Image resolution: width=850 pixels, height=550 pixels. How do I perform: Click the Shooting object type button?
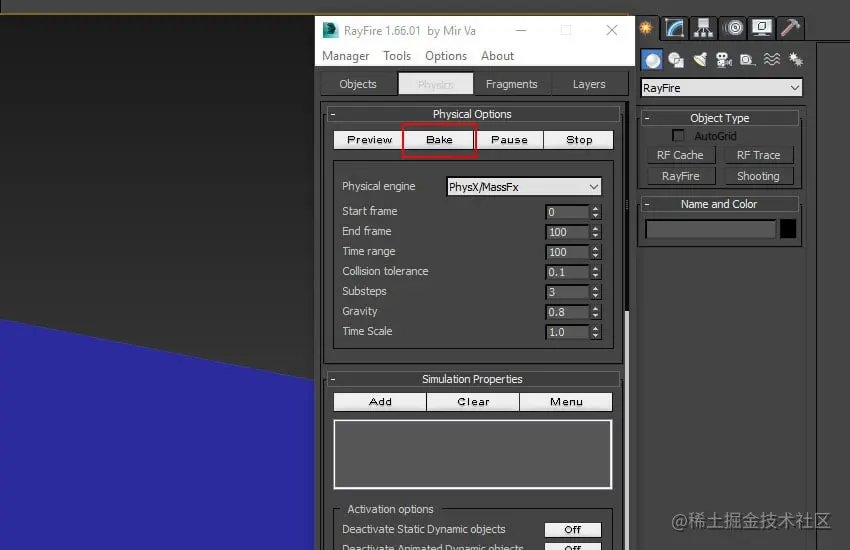tap(758, 176)
